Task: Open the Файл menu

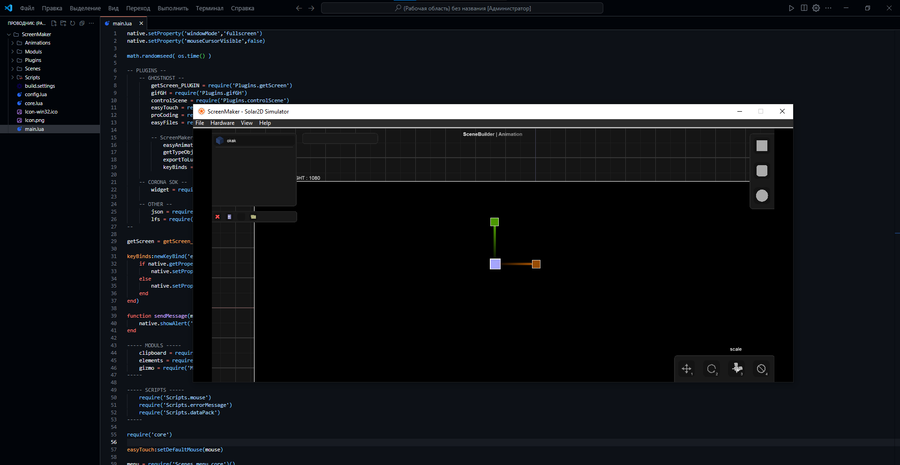Action: 27,9
